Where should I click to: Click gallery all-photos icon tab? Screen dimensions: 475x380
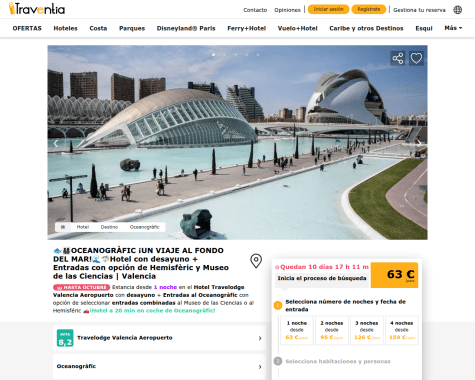[63, 227]
